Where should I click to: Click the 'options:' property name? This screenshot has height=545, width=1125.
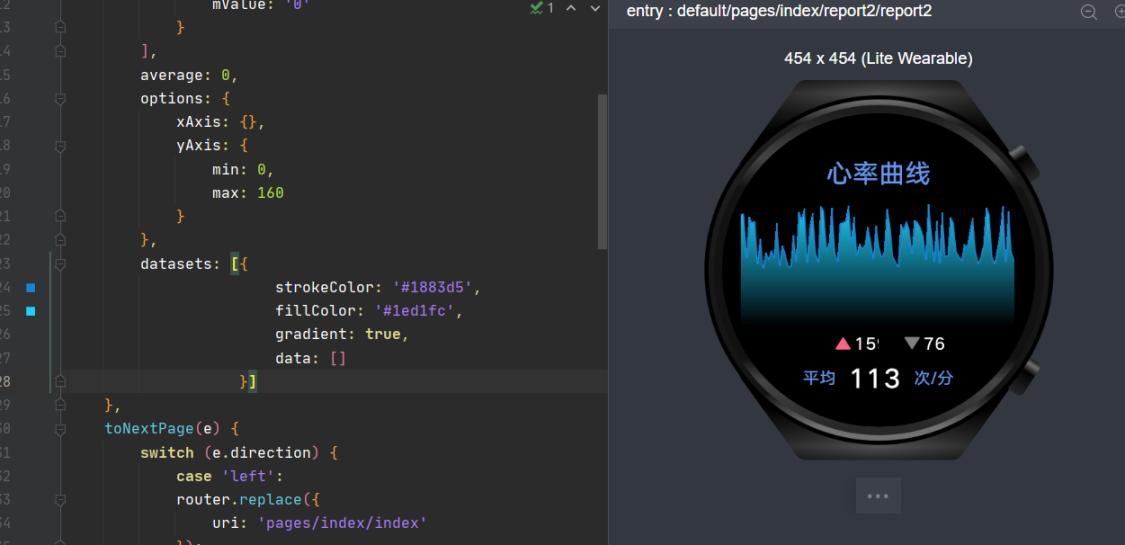point(176,98)
